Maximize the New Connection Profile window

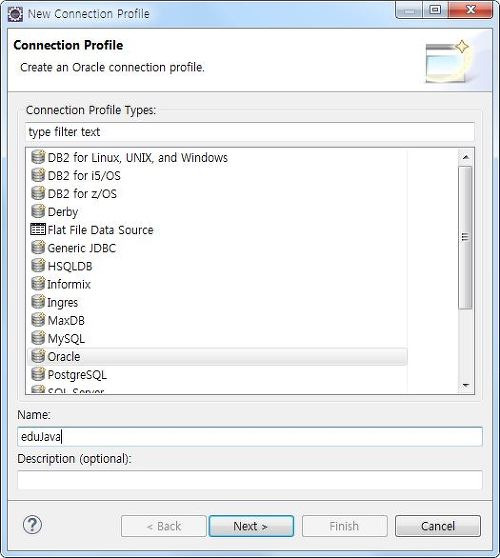435,10
